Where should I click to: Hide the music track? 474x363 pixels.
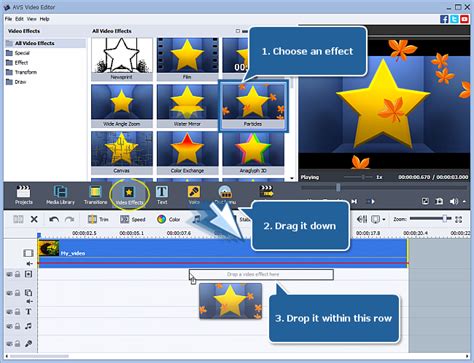9,326
